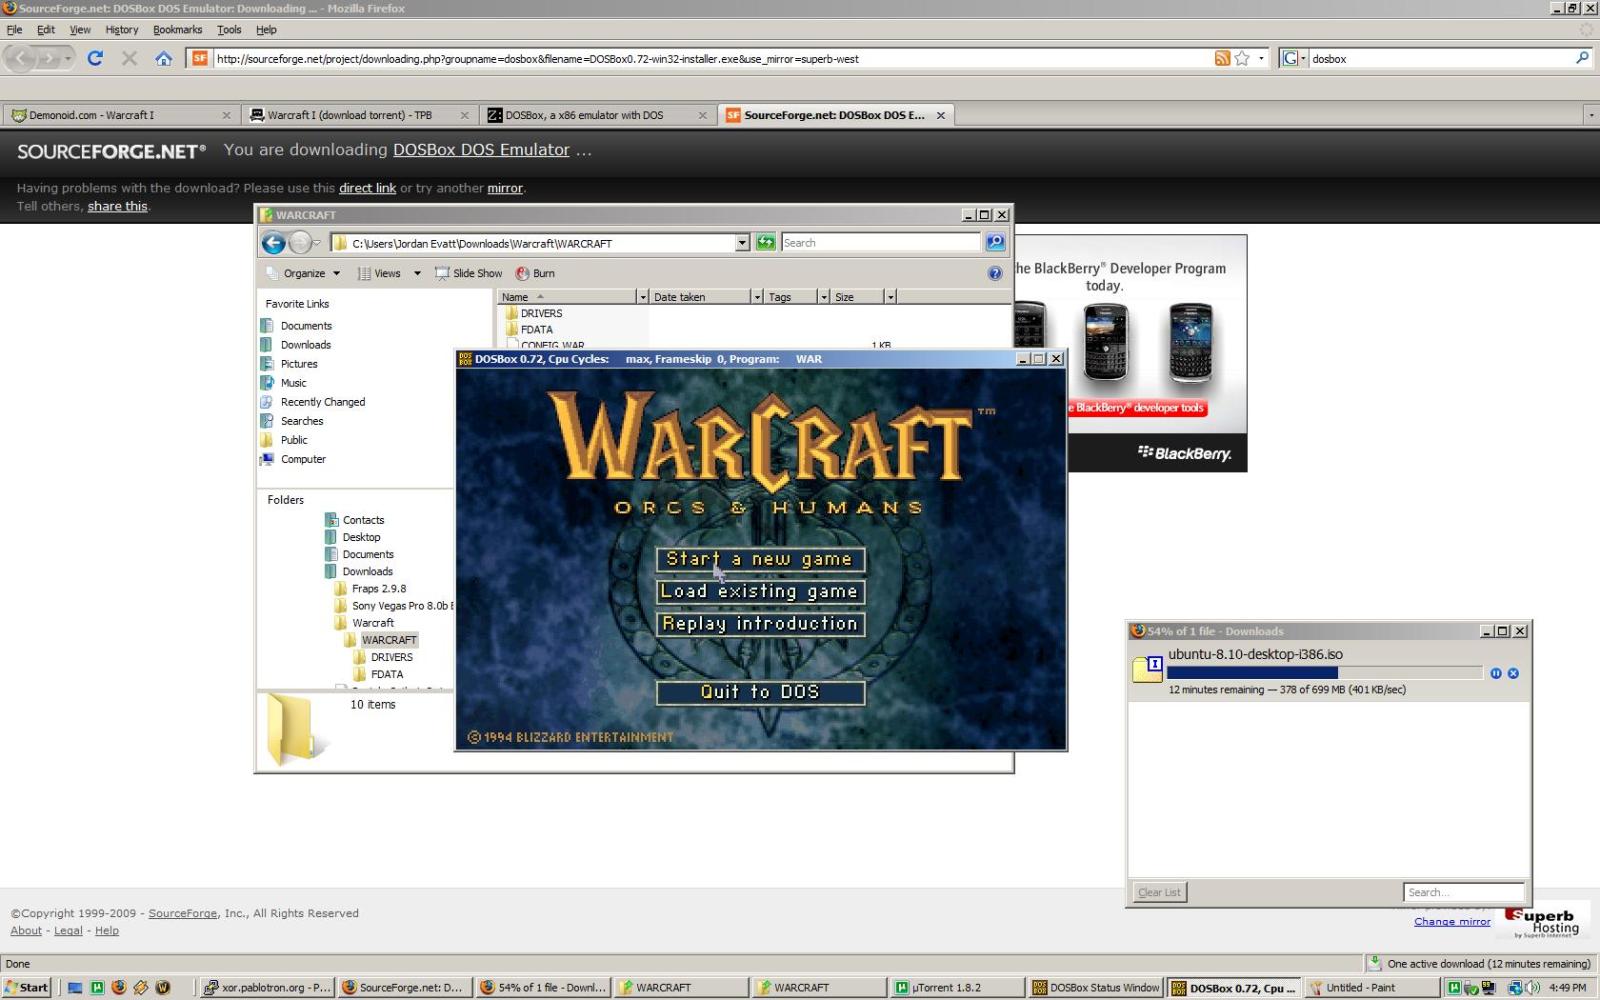Pause the ubuntu ISO download

tap(1496, 673)
